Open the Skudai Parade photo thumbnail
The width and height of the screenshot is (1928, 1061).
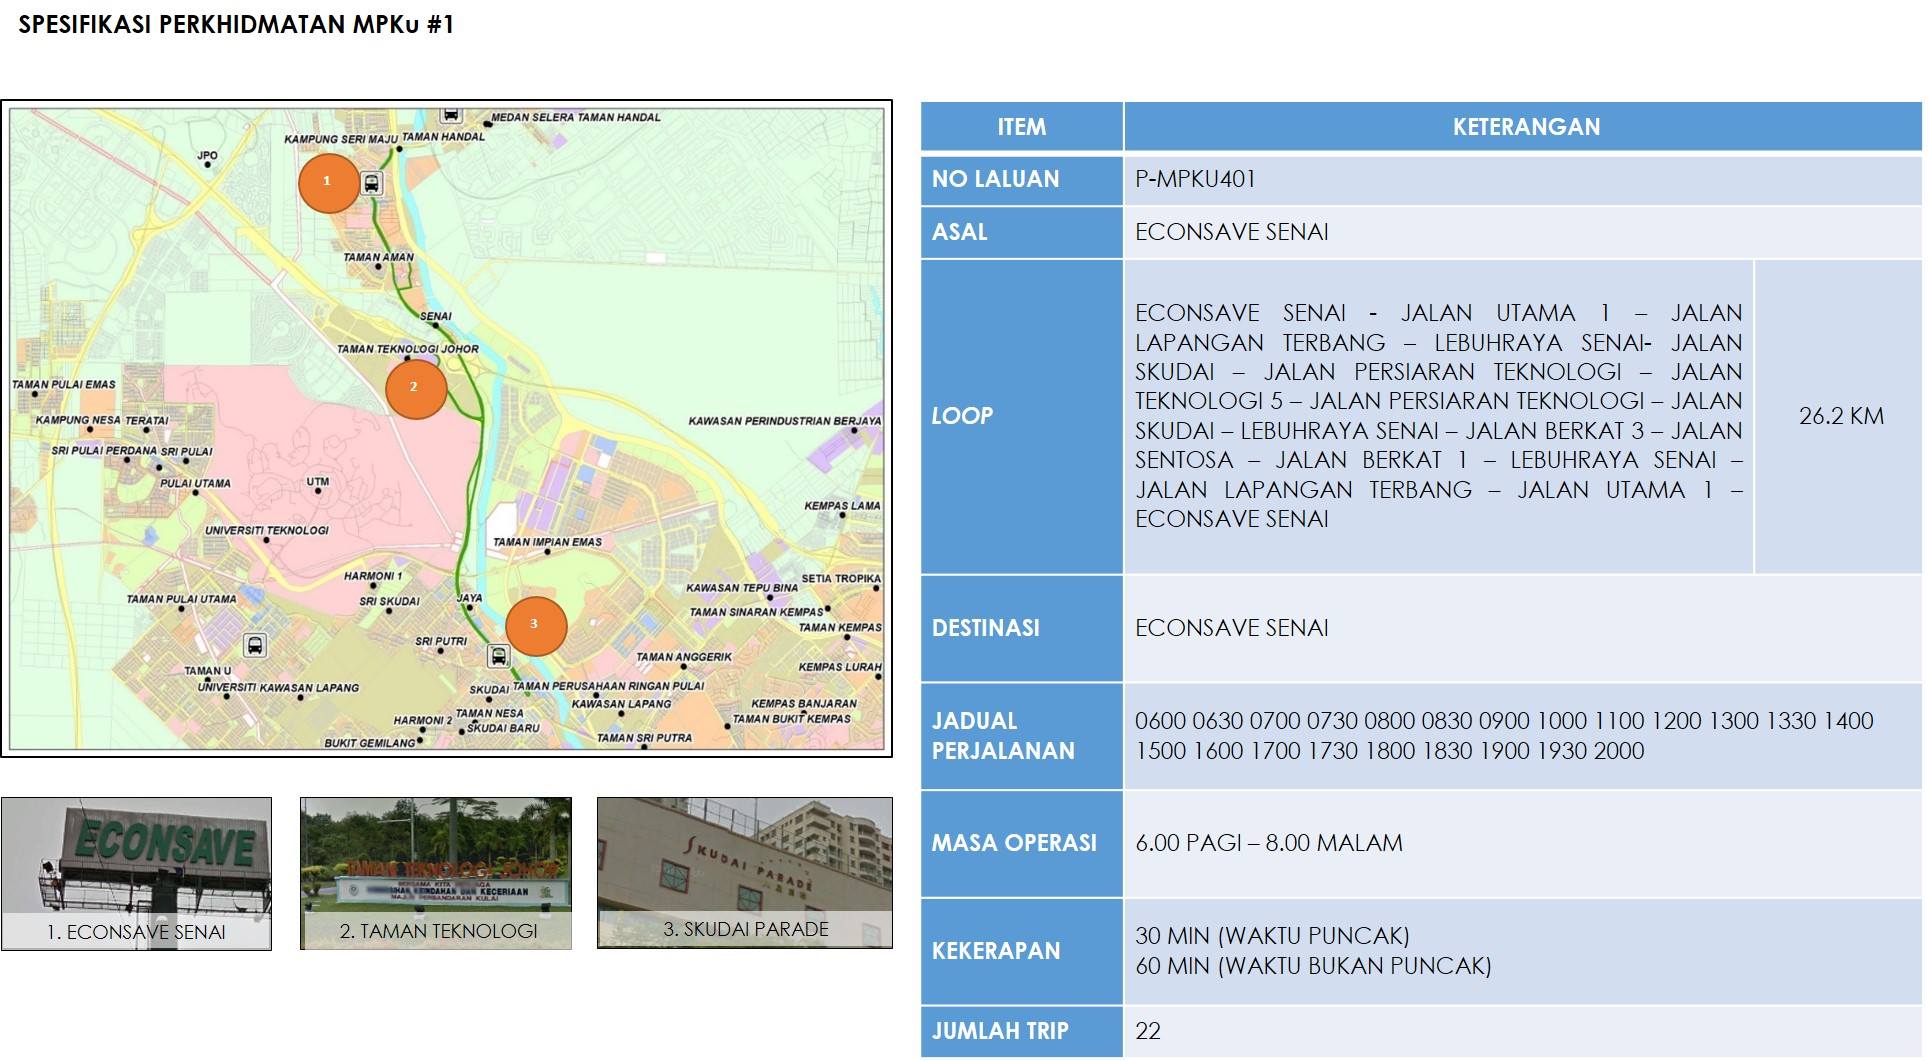[x=745, y=872]
